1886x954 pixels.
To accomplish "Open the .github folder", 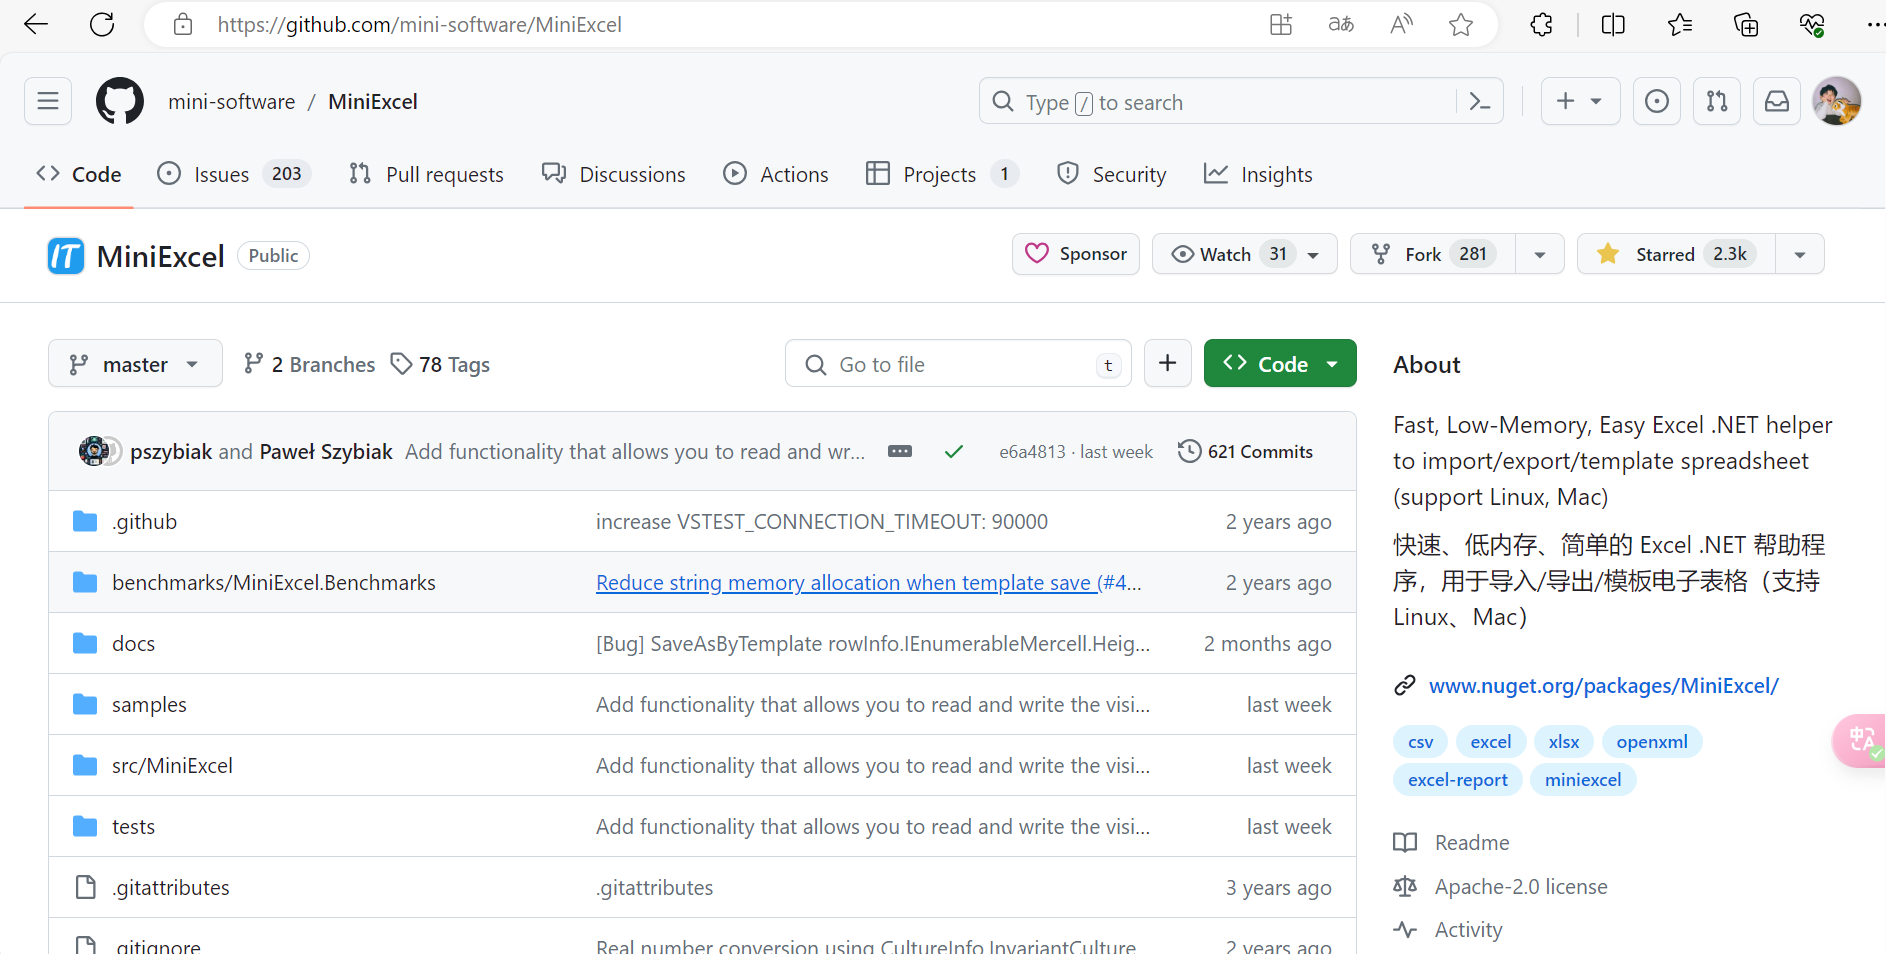I will pos(145,521).
